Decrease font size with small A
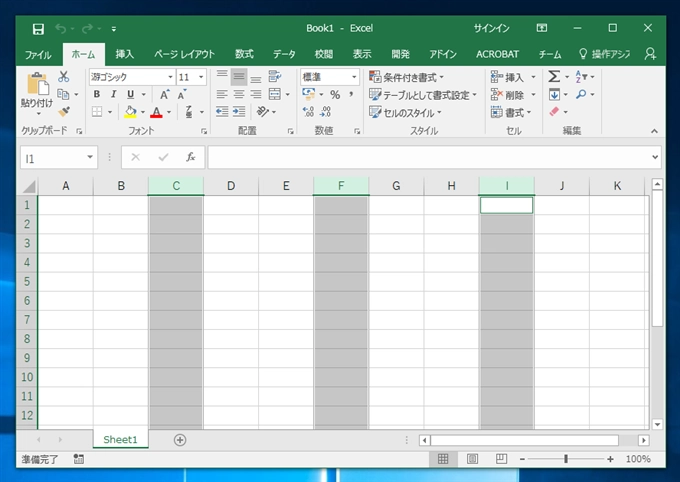The image size is (680, 482). [x=181, y=95]
